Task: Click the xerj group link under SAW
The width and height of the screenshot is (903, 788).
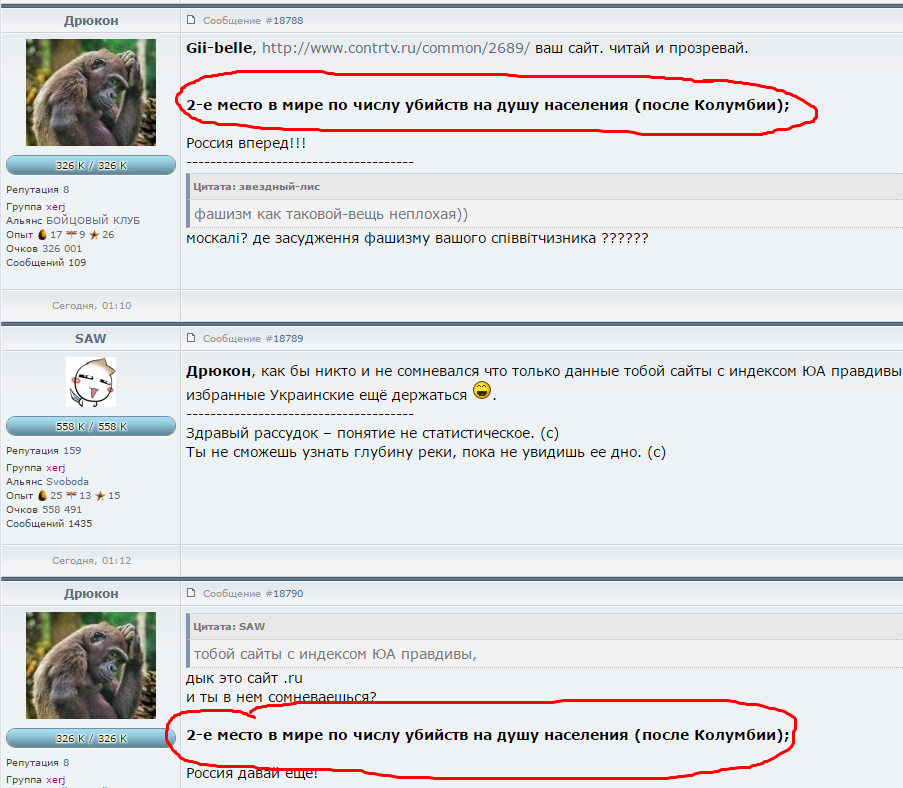Action: click(56, 468)
